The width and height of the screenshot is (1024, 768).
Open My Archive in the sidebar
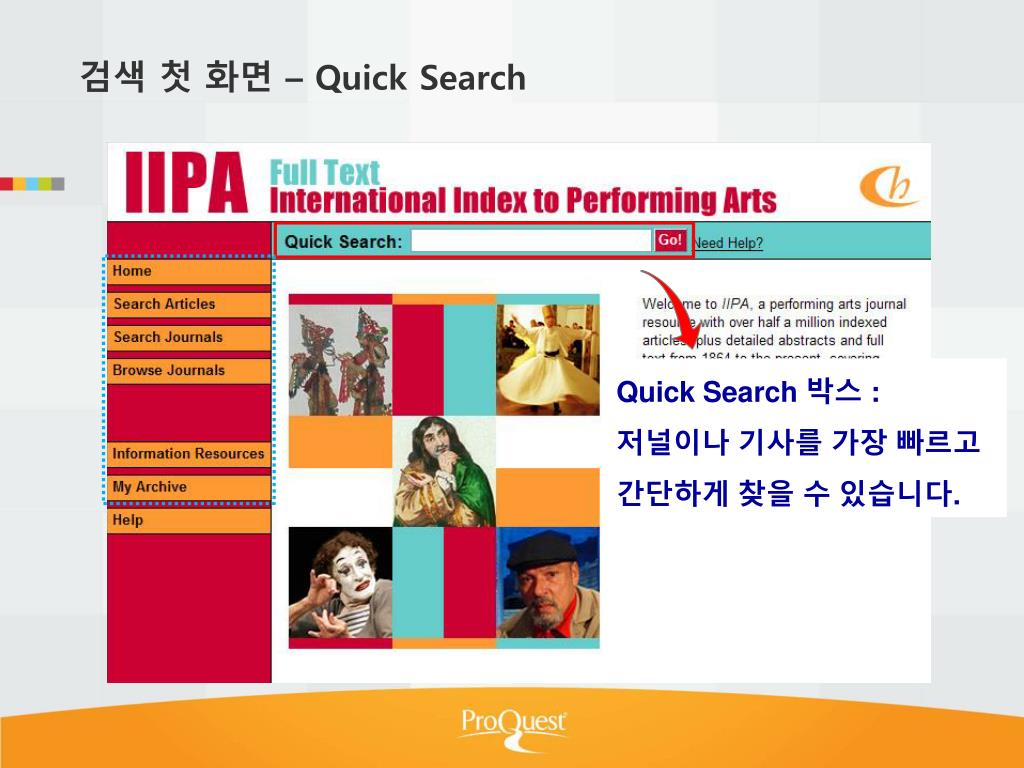click(189, 487)
